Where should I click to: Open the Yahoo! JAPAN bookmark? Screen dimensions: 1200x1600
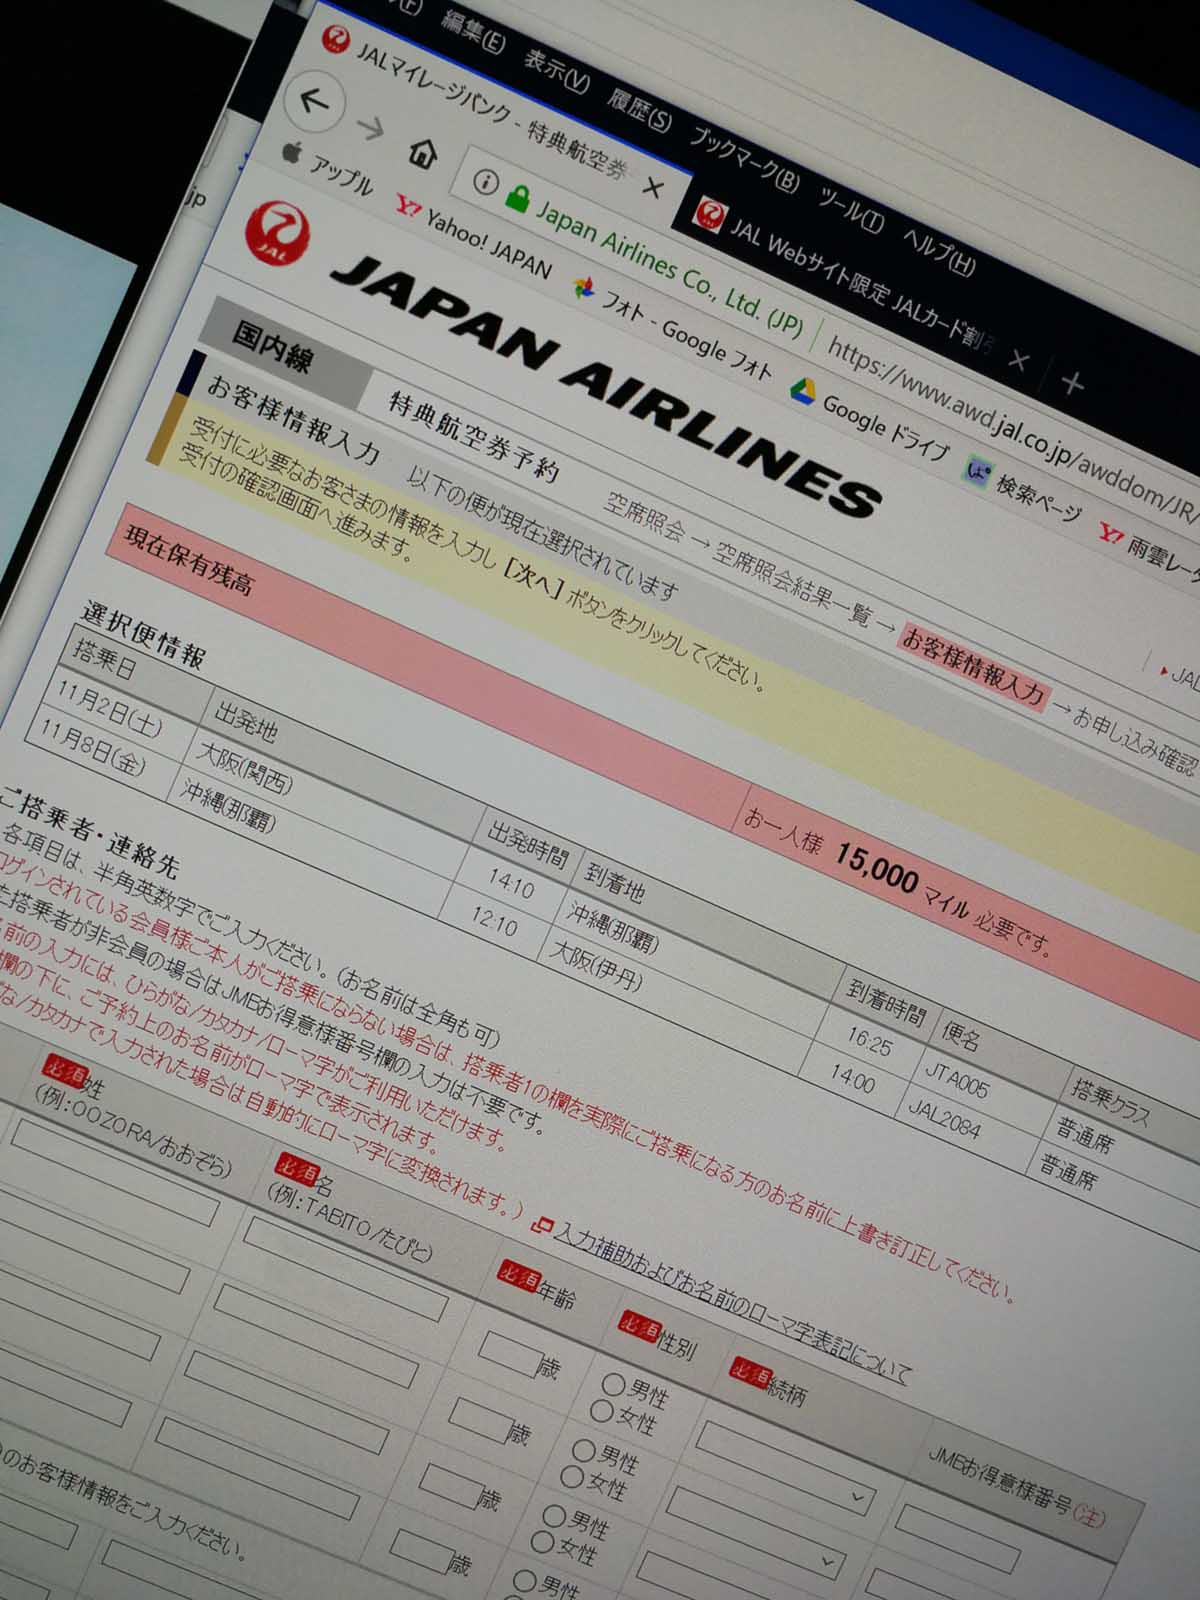[473, 236]
